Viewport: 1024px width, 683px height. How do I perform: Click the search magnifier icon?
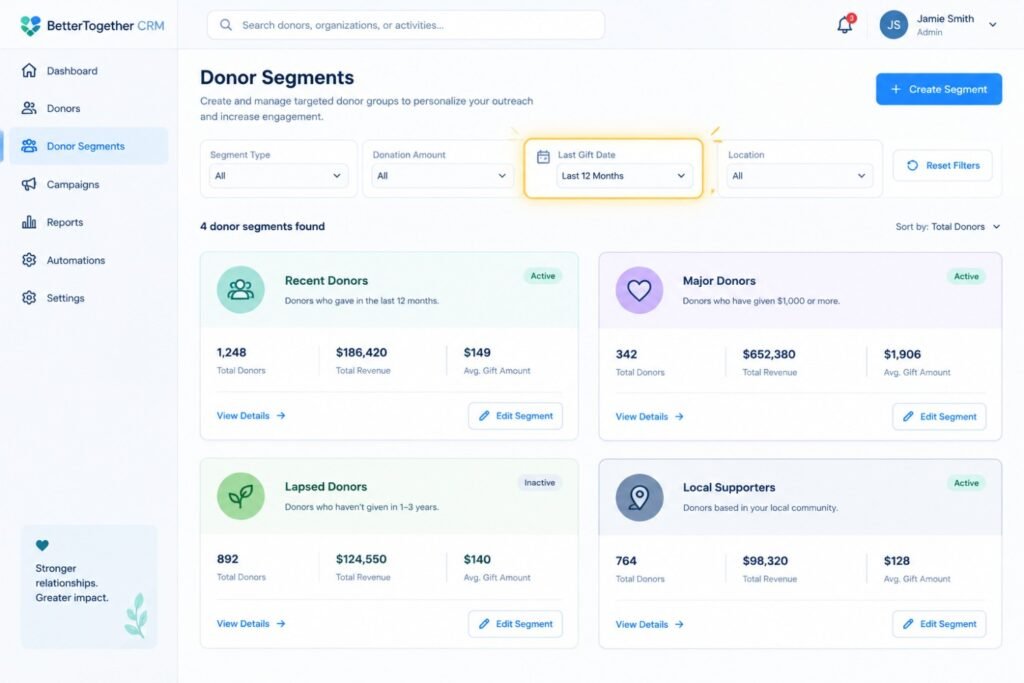pyautogui.click(x=226, y=25)
